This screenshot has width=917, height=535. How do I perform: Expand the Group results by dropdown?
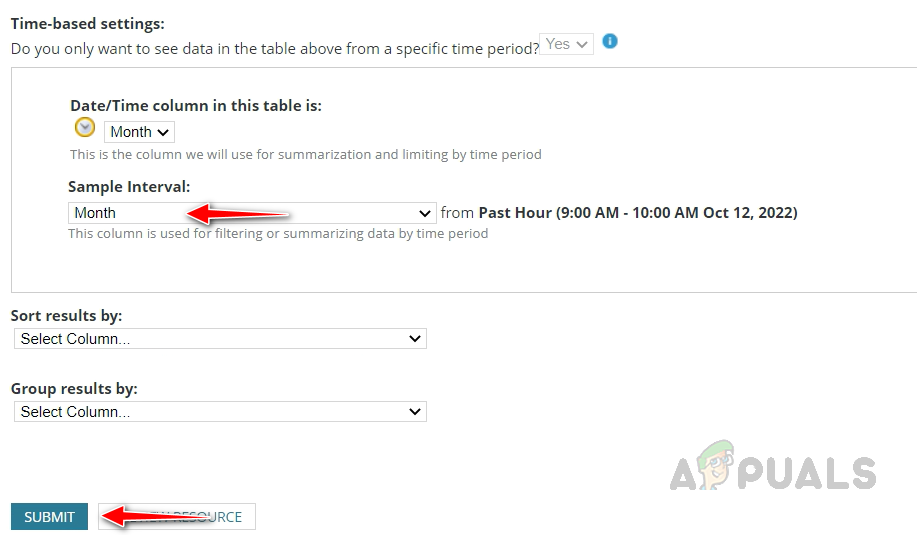[x=220, y=411]
